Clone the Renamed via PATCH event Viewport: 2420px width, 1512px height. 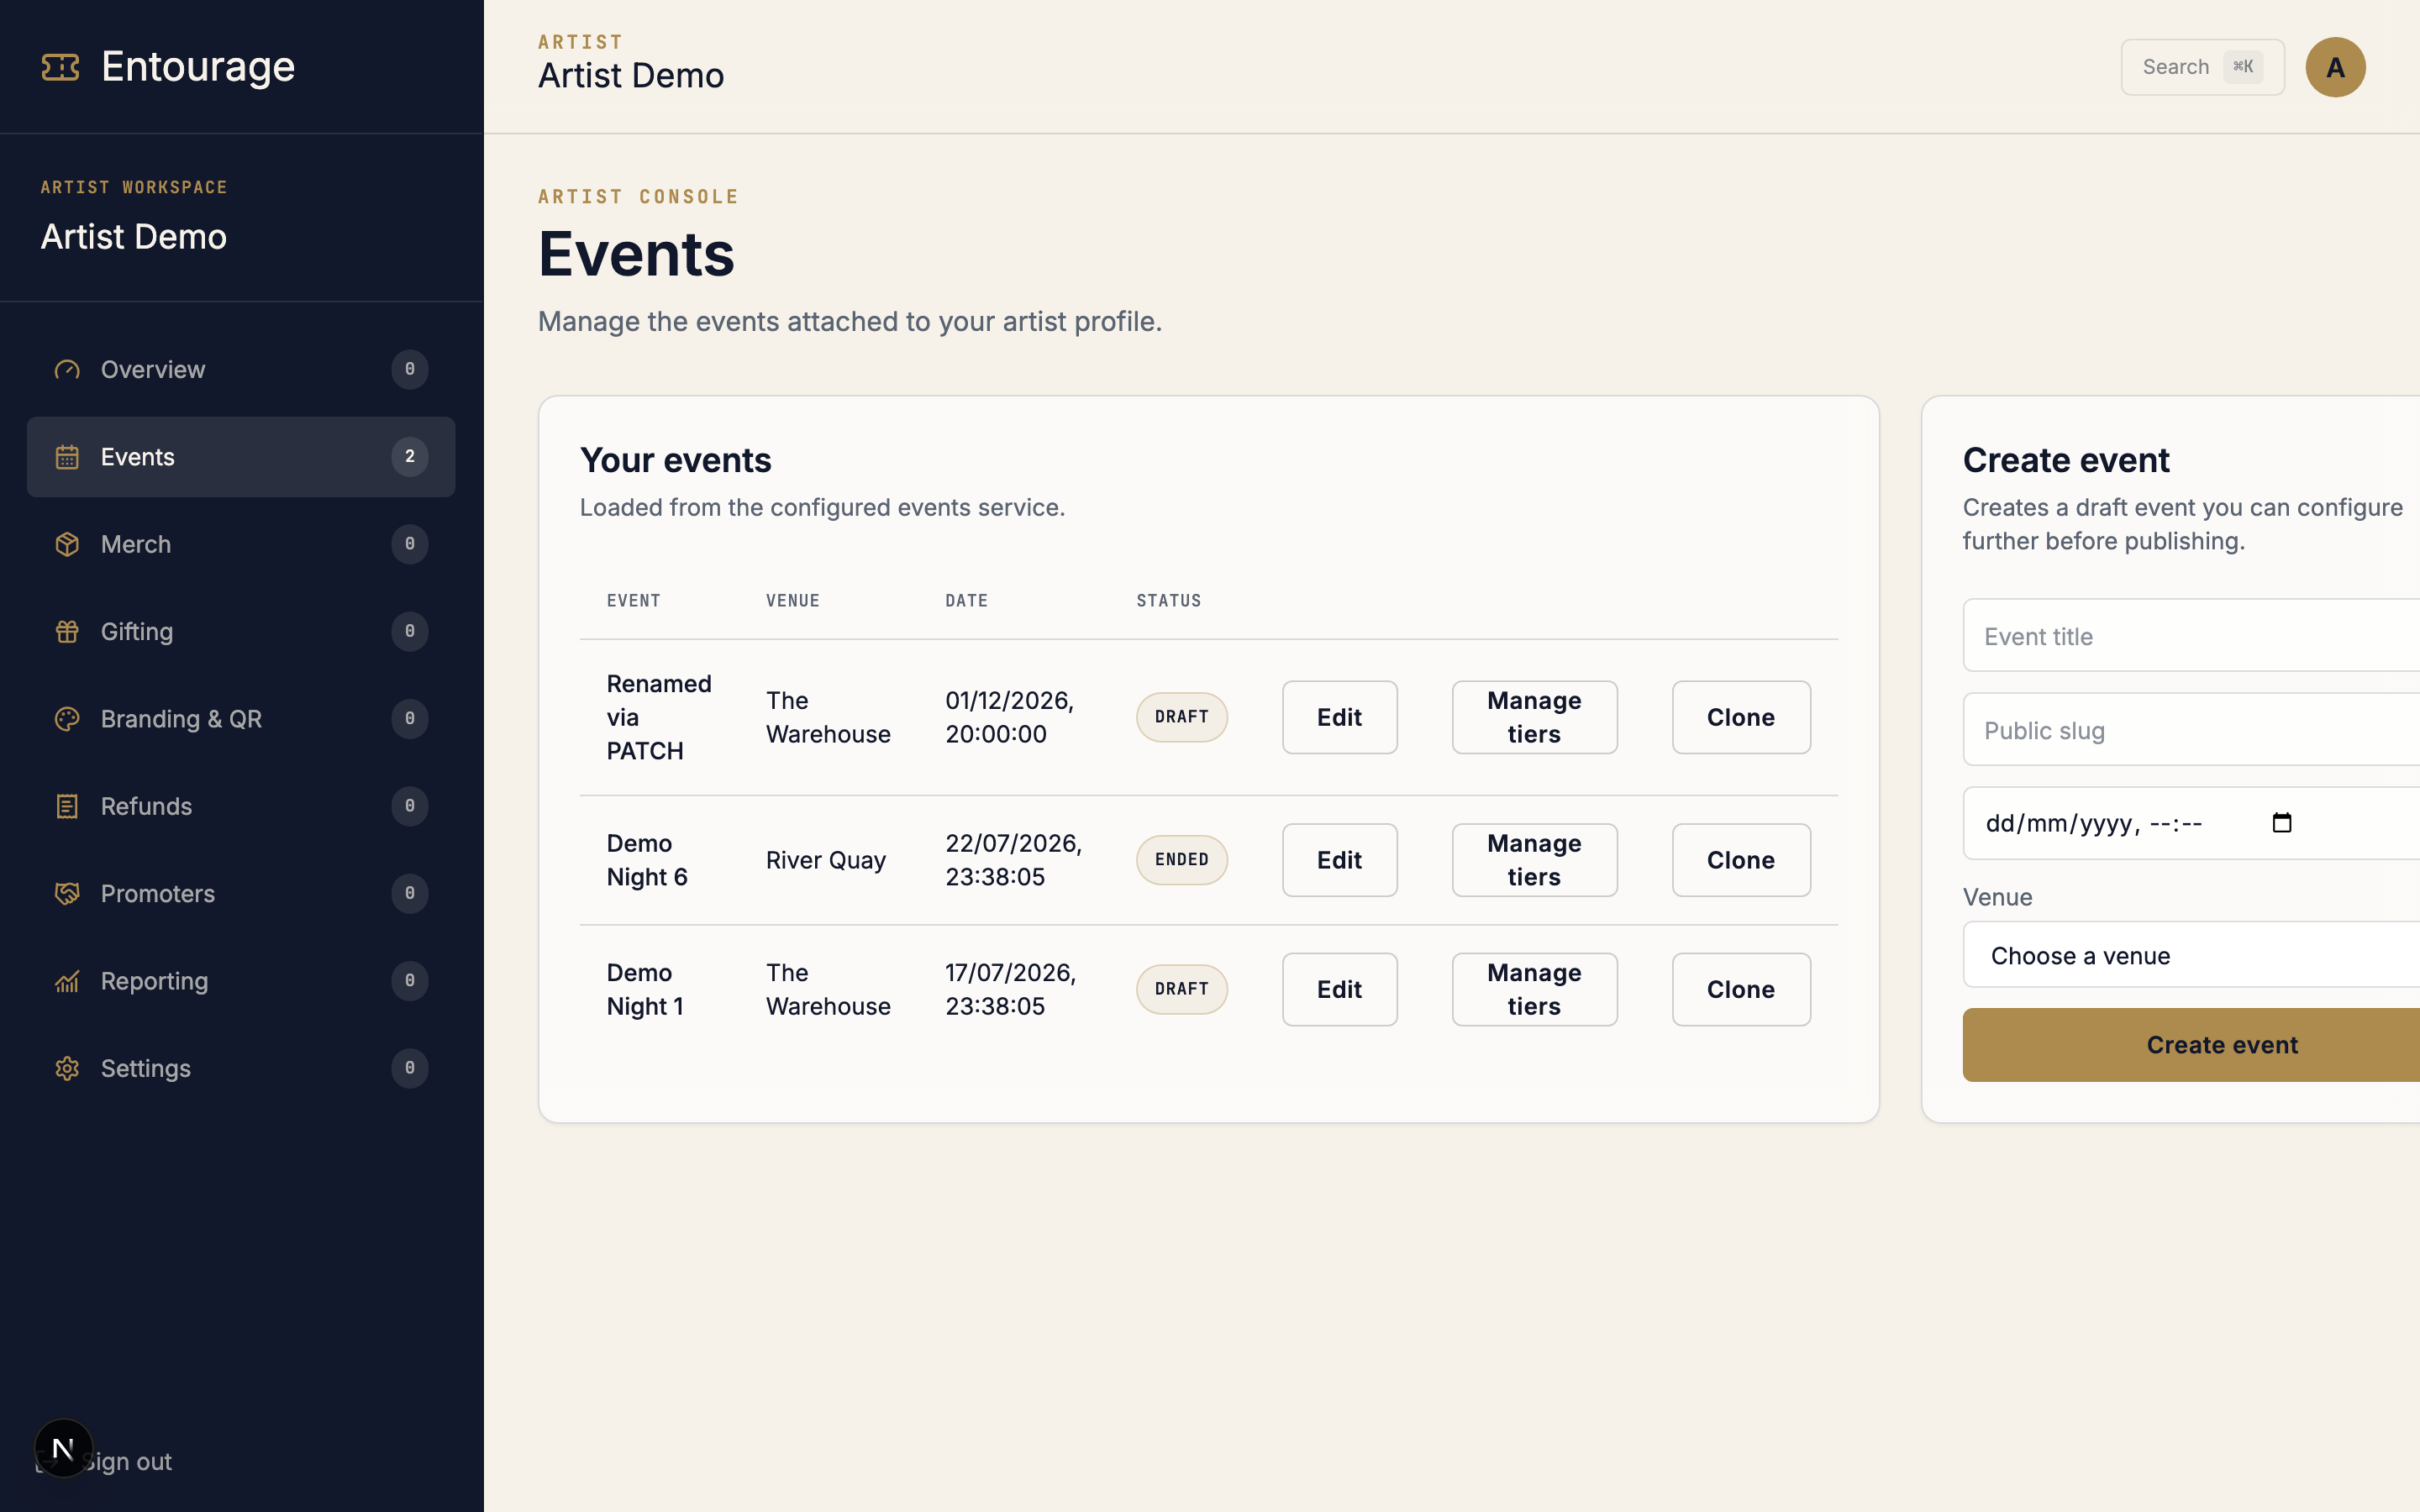(x=1741, y=717)
